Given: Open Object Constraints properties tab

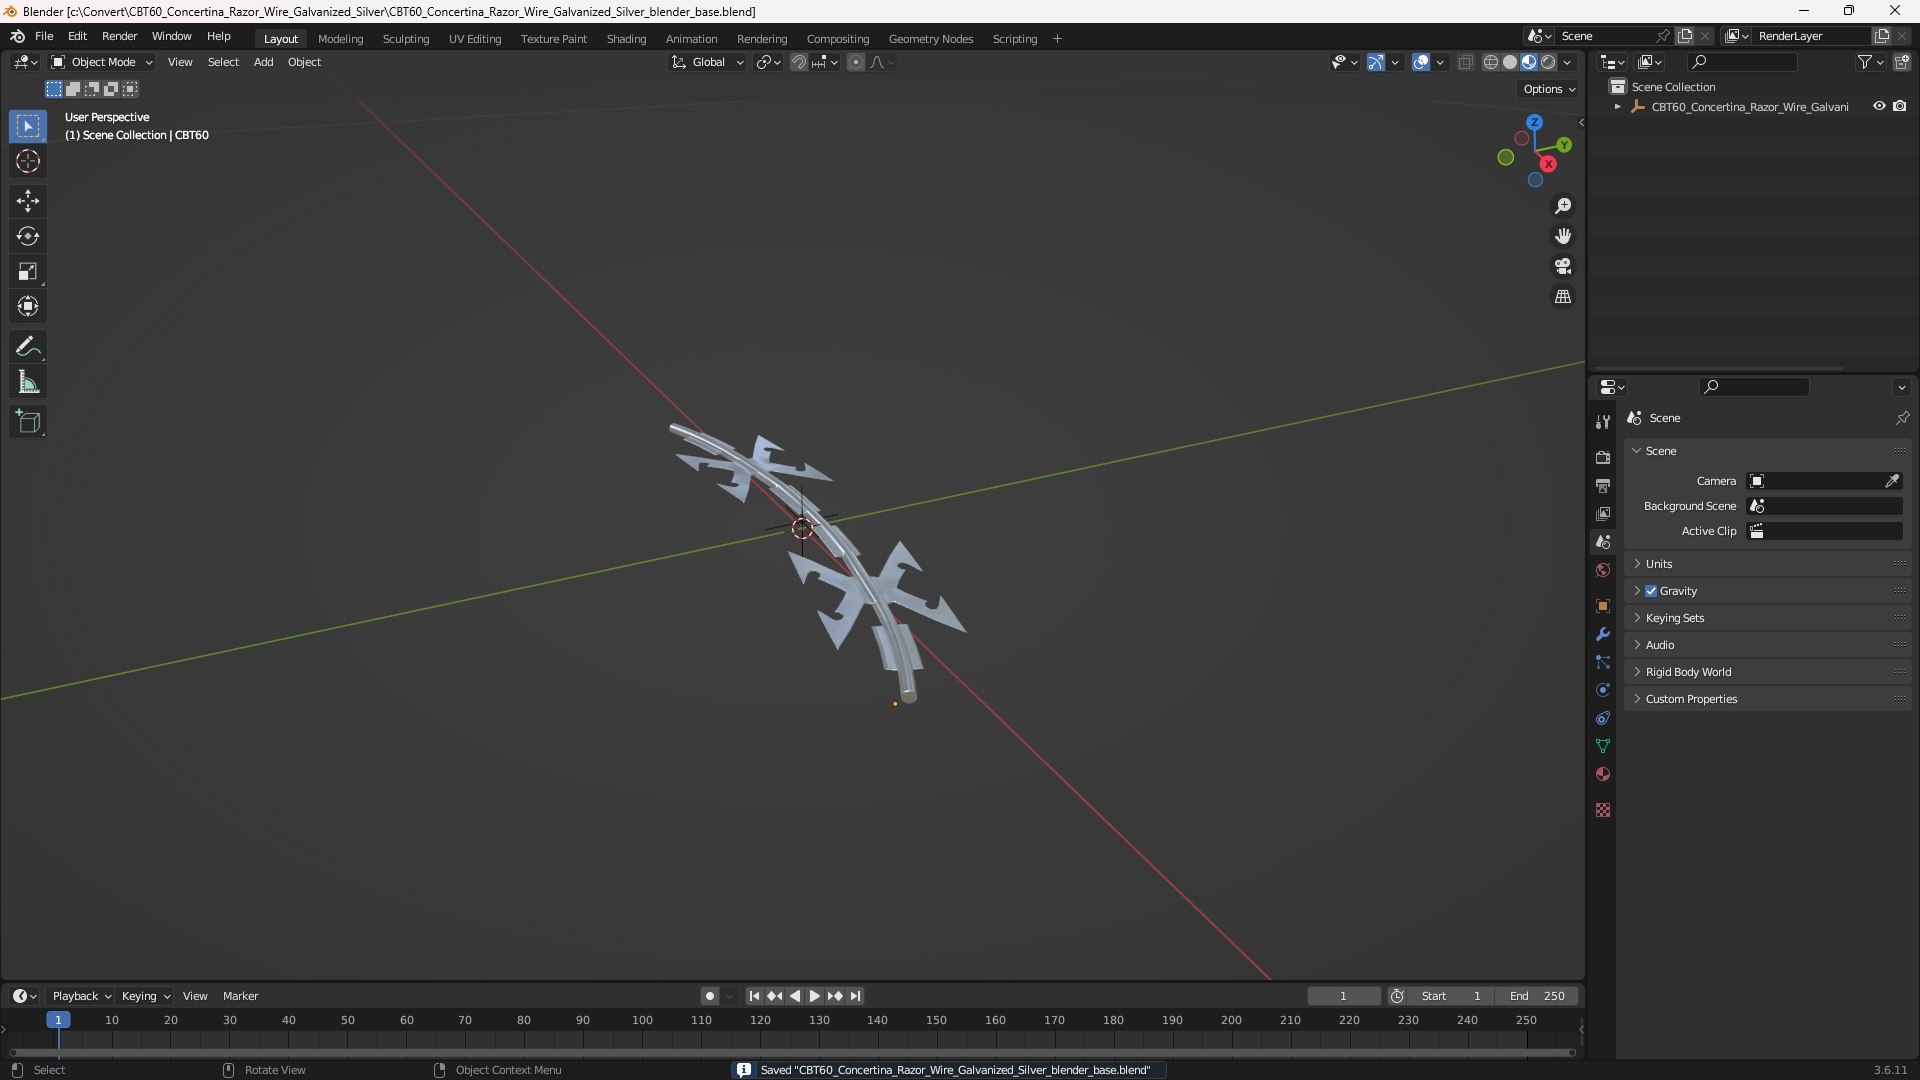Looking at the screenshot, I should coord(1603,718).
